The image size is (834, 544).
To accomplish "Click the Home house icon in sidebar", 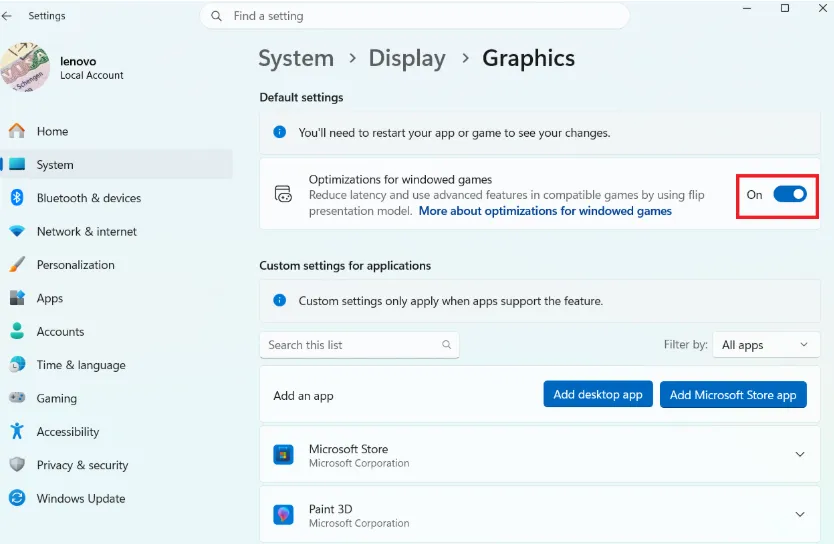I will click(17, 131).
